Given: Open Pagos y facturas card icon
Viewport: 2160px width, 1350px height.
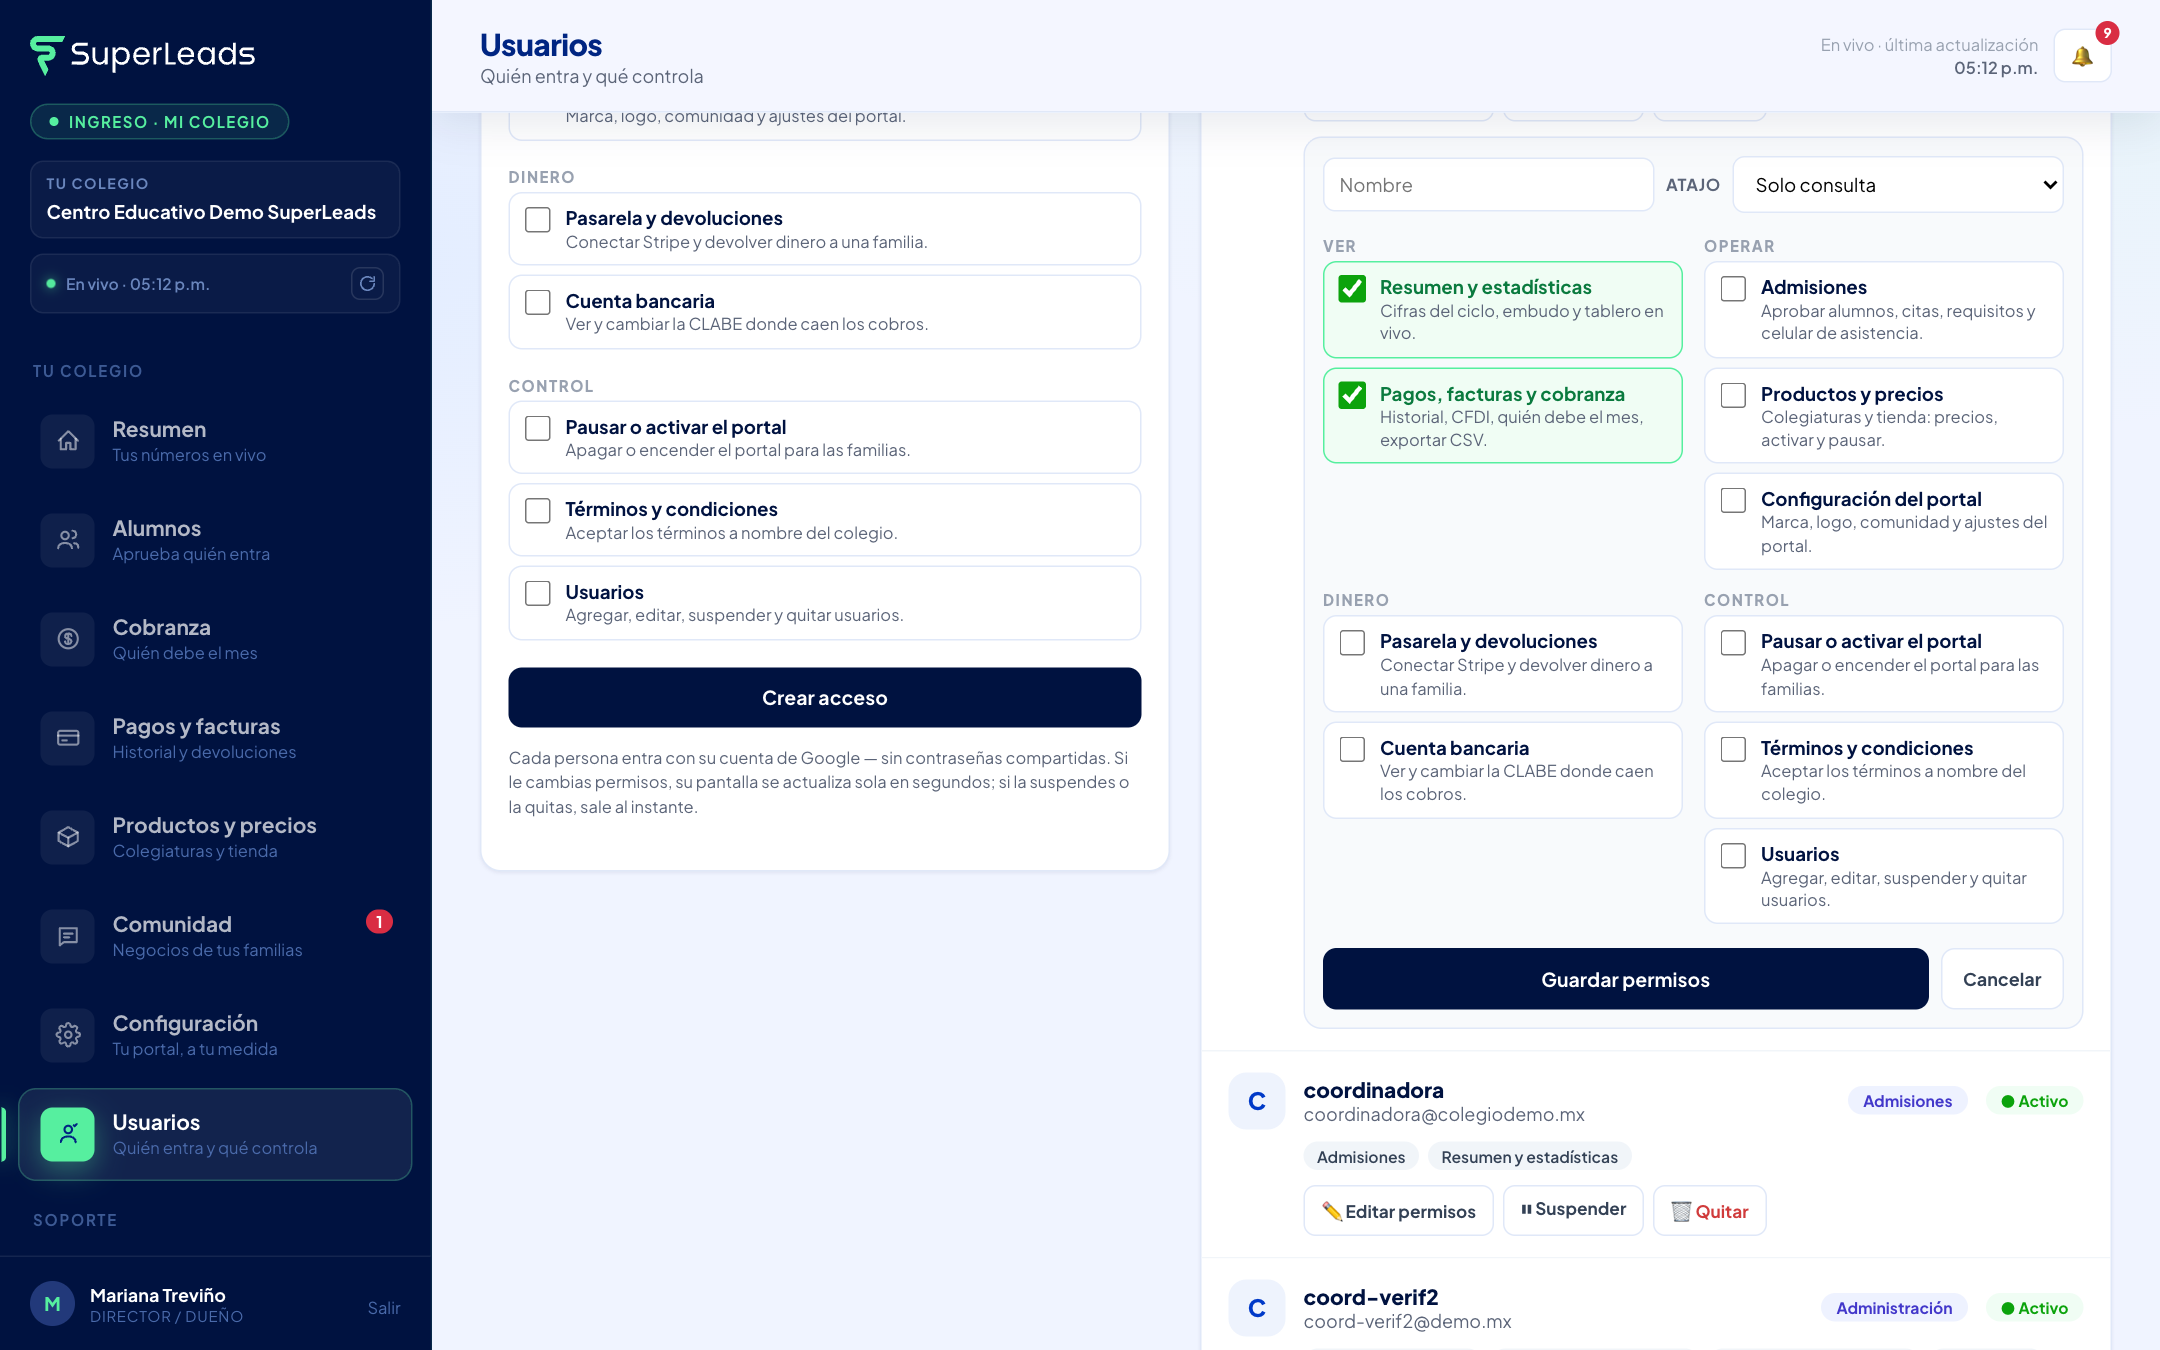Looking at the screenshot, I should coord(68,738).
